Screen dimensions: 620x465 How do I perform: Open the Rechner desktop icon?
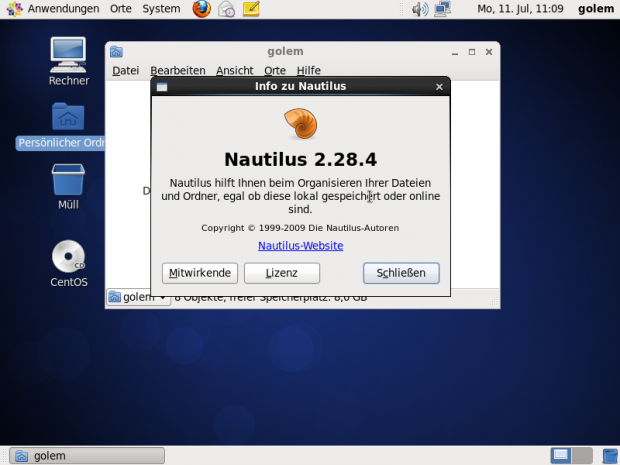click(68, 55)
